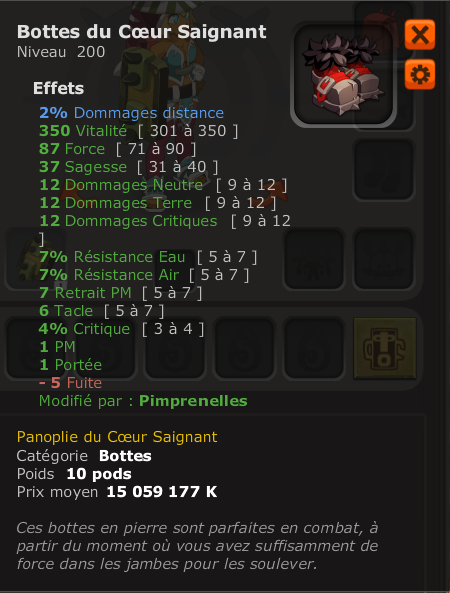Select the yellow tribal mask slot
Viewport: 450px width, 593px height.
(x=385, y=348)
